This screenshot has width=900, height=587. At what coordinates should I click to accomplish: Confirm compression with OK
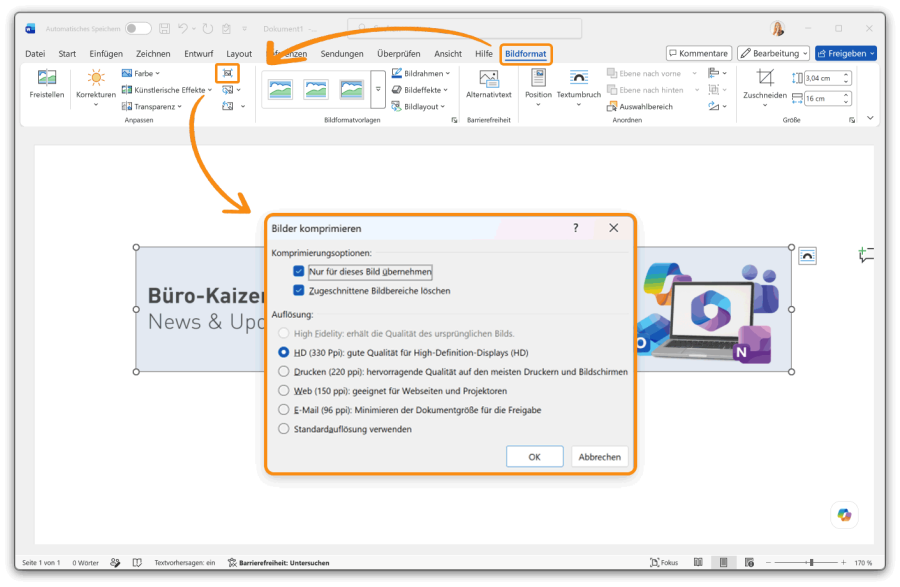point(534,457)
